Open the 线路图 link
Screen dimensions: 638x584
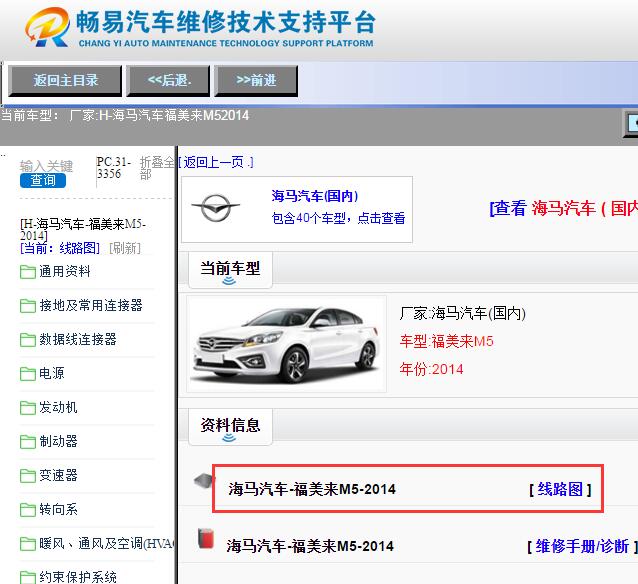click(x=560, y=489)
